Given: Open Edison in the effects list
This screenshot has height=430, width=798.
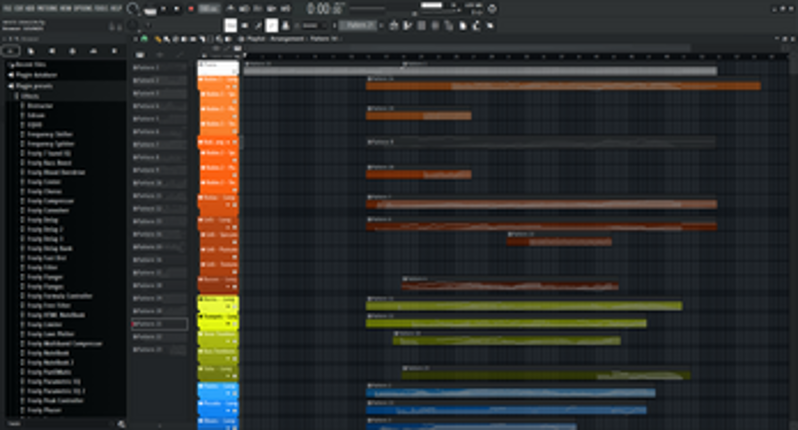Looking at the screenshot, I should 36,115.
